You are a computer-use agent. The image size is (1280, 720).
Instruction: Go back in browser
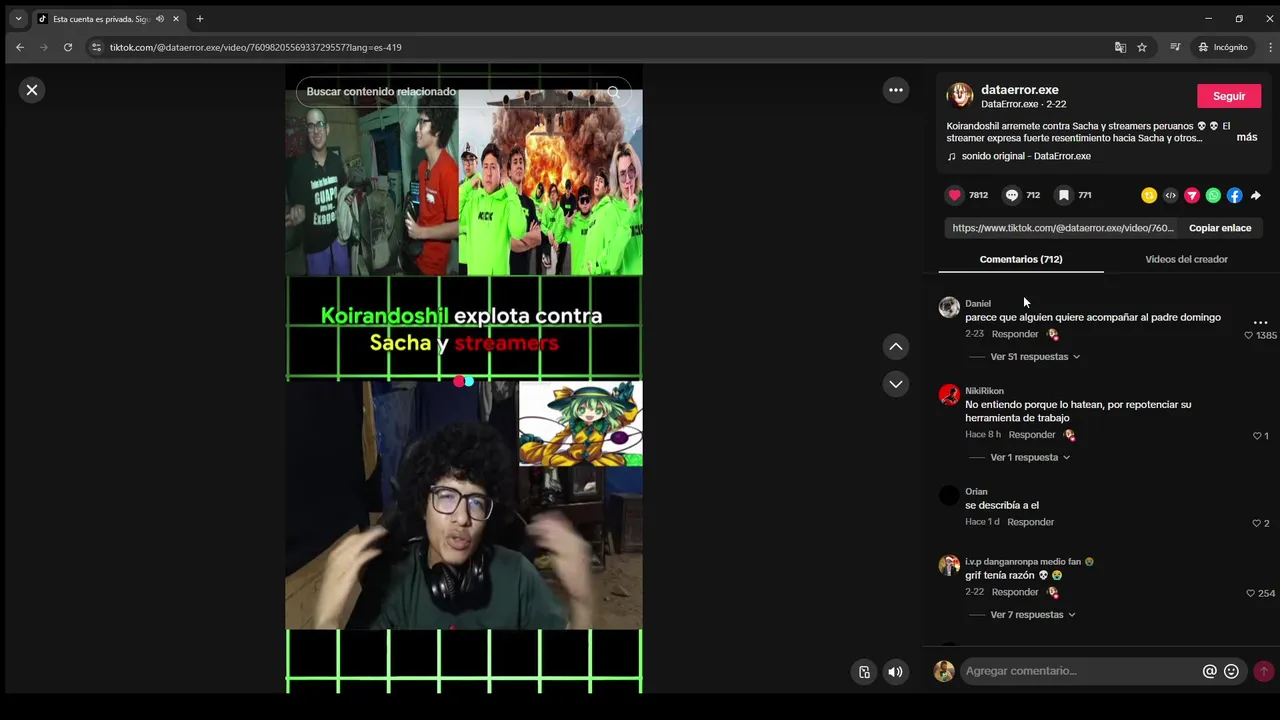[x=19, y=47]
